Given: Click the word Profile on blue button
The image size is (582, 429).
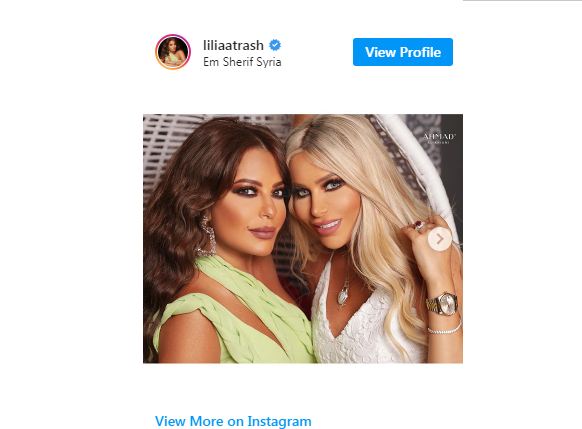Looking at the screenshot, I should coord(420,52).
